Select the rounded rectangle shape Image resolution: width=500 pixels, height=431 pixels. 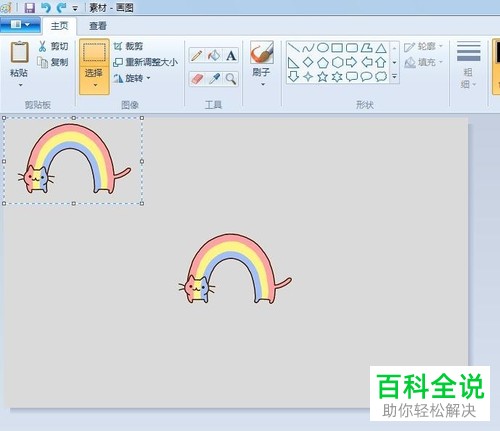[352, 48]
